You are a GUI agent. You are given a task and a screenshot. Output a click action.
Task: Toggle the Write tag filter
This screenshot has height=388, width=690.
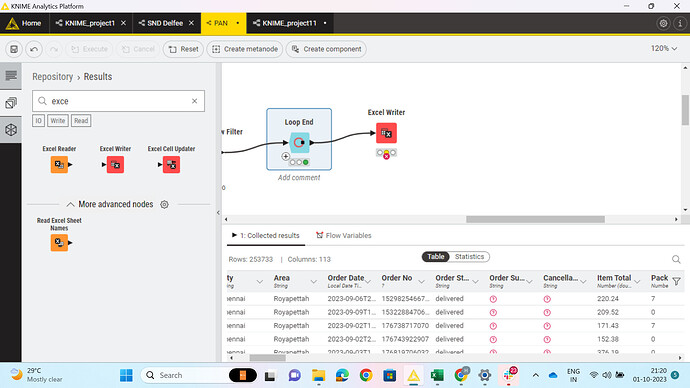[58, 121]
